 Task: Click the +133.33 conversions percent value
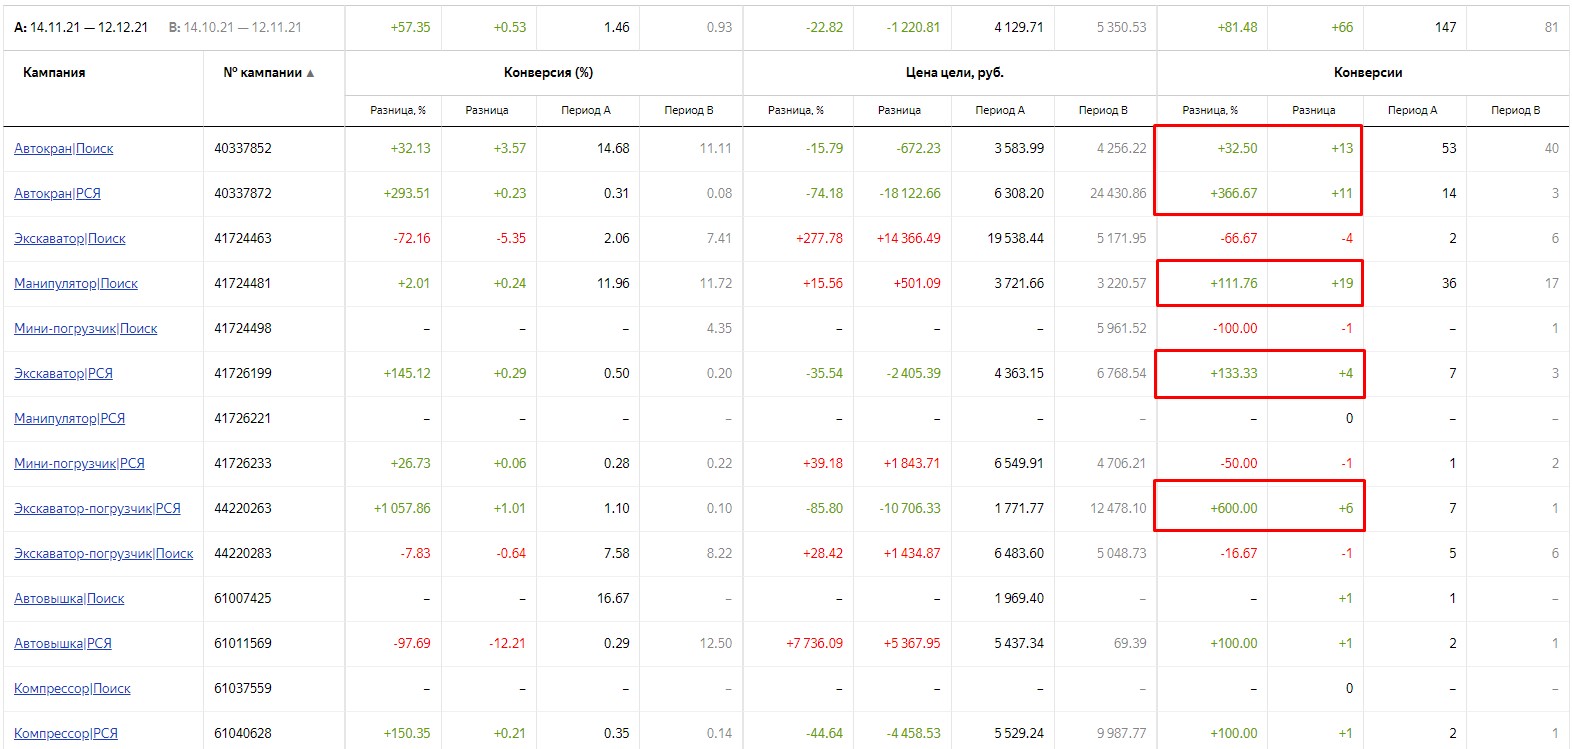coord(1233,373)
